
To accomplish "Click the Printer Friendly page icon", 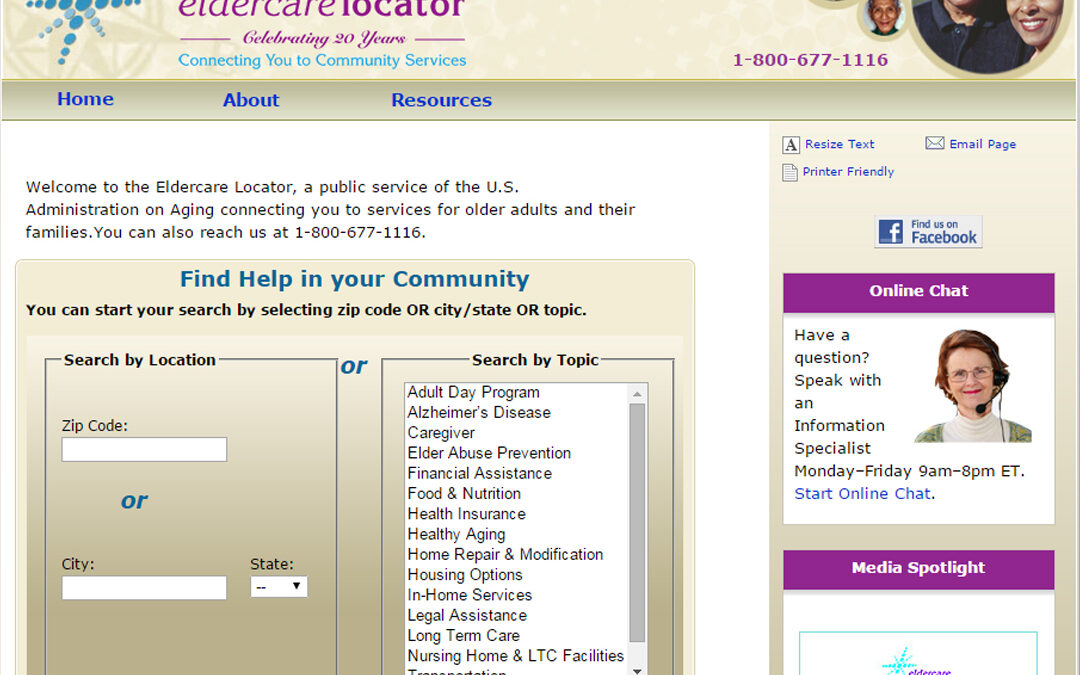I will [790, 172].
